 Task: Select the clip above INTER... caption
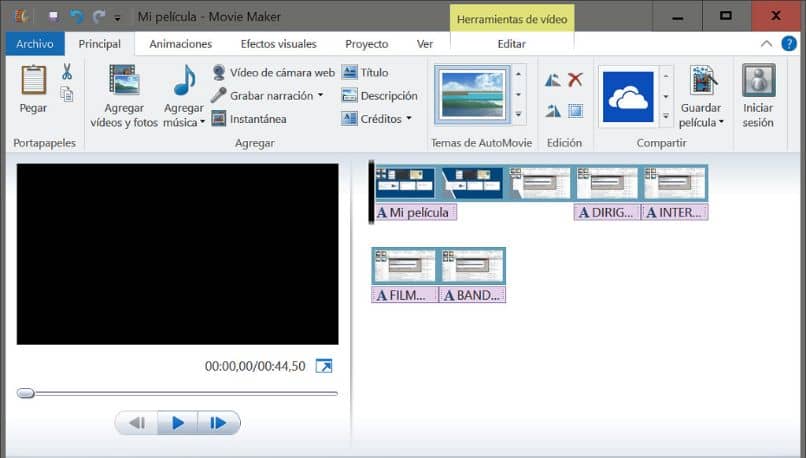click(675, 183)
